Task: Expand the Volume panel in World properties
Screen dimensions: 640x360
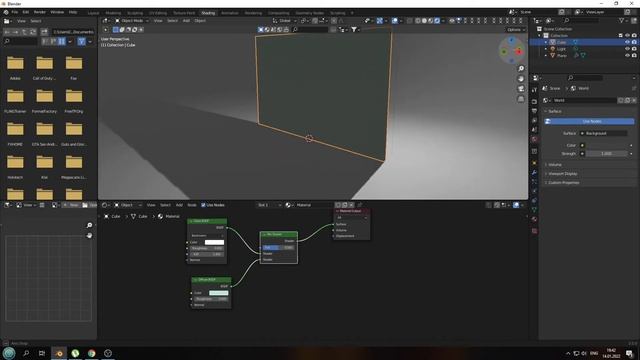Action: point(555,164)
